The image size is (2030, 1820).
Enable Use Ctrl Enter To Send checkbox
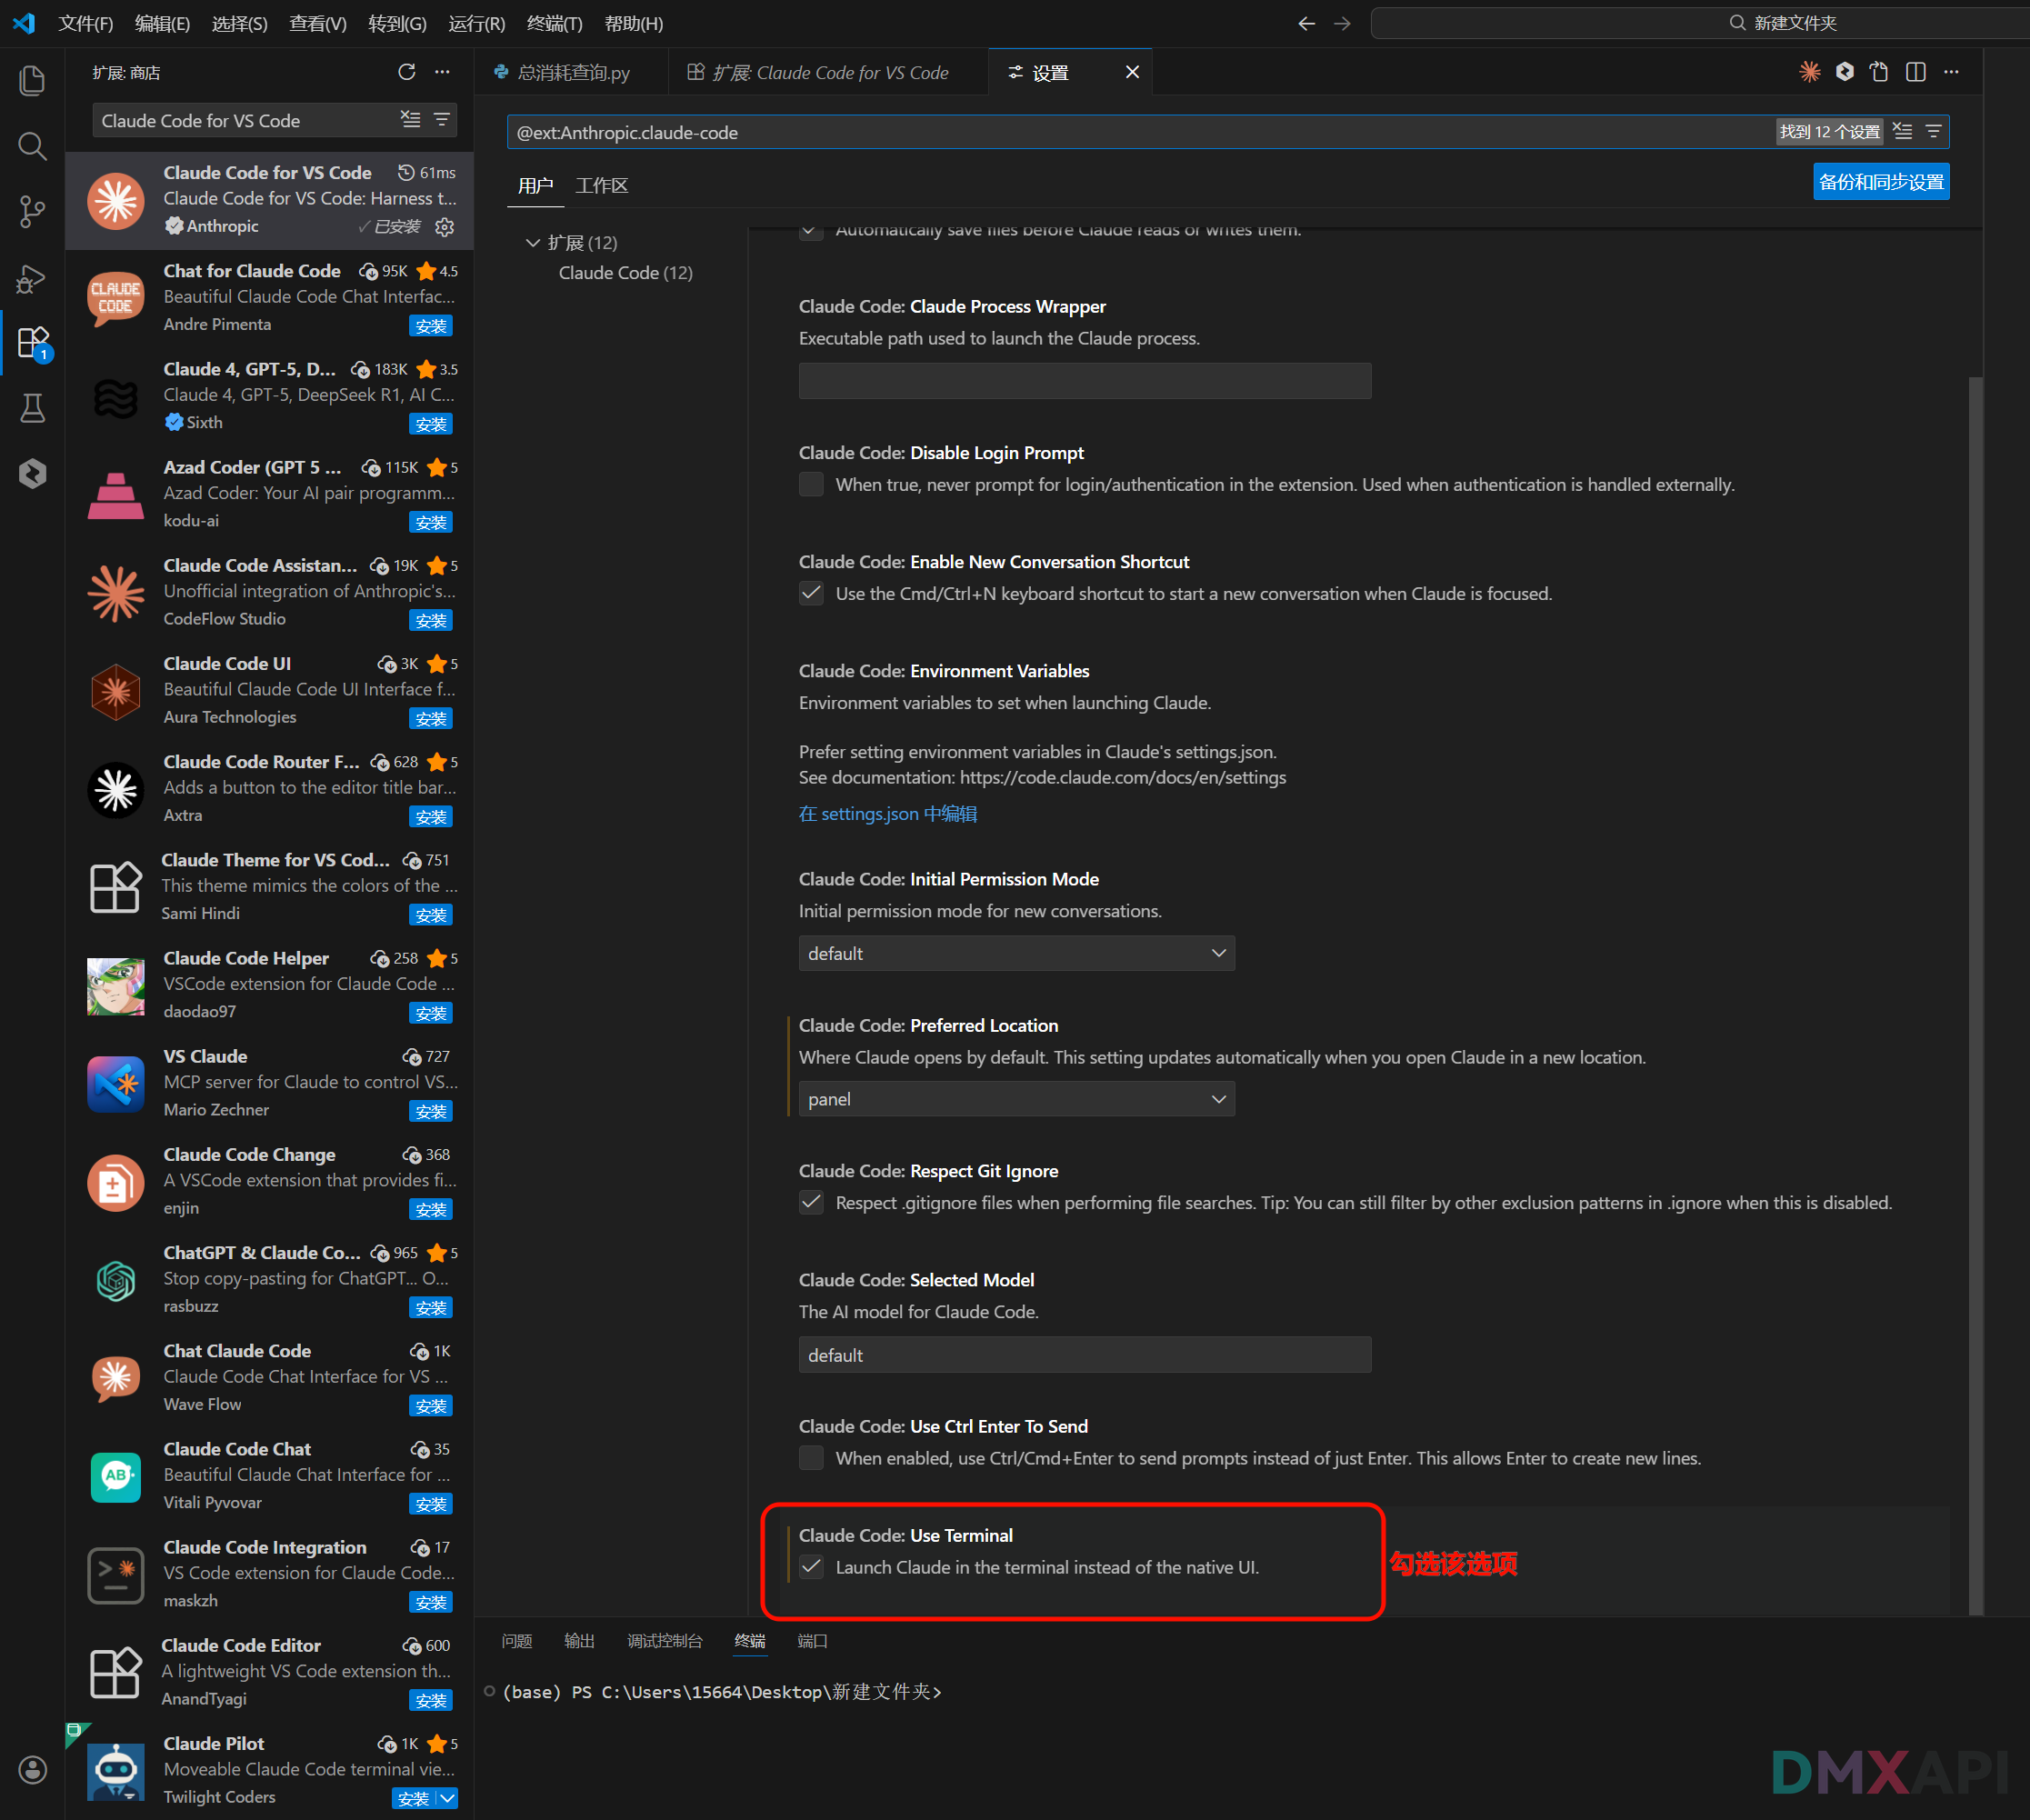coord(811,1457)
